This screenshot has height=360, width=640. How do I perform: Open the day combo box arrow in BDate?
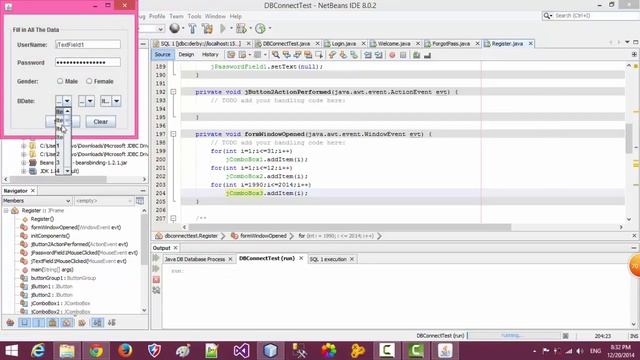point(67,101)
